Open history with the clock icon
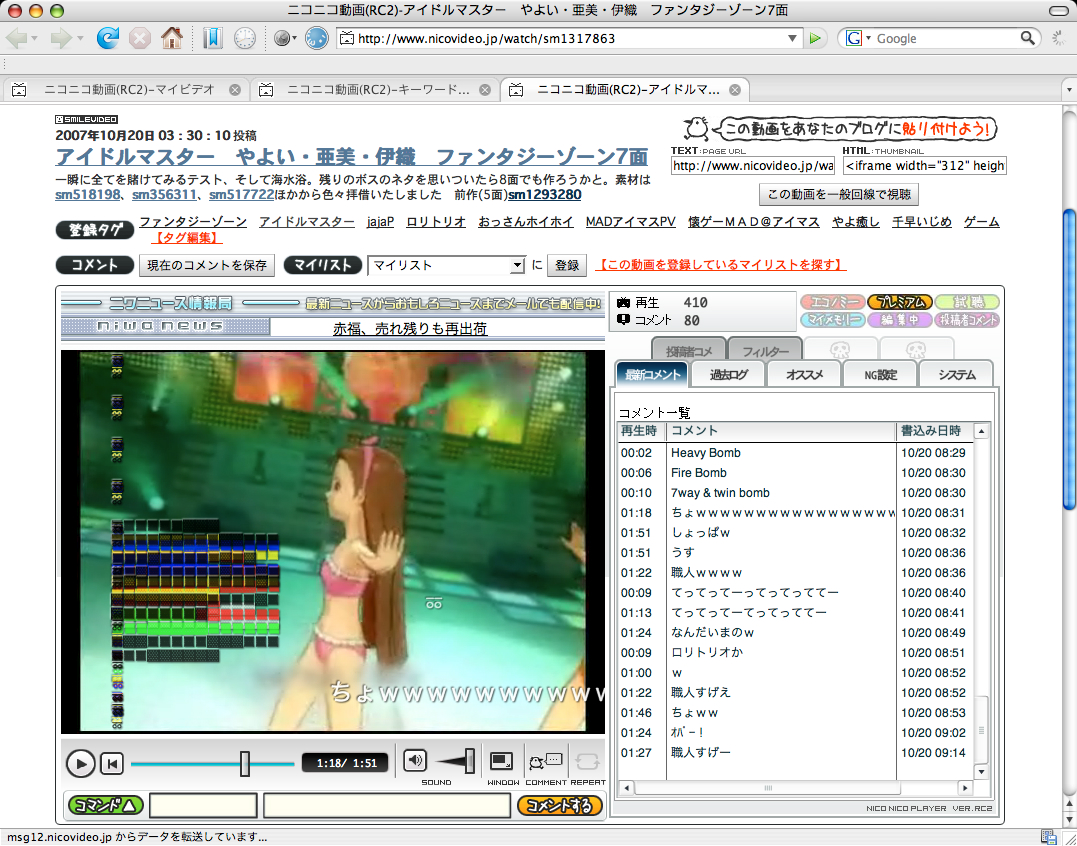The image size is (1077, 846). pyautogui.click(x=245, y=38)
